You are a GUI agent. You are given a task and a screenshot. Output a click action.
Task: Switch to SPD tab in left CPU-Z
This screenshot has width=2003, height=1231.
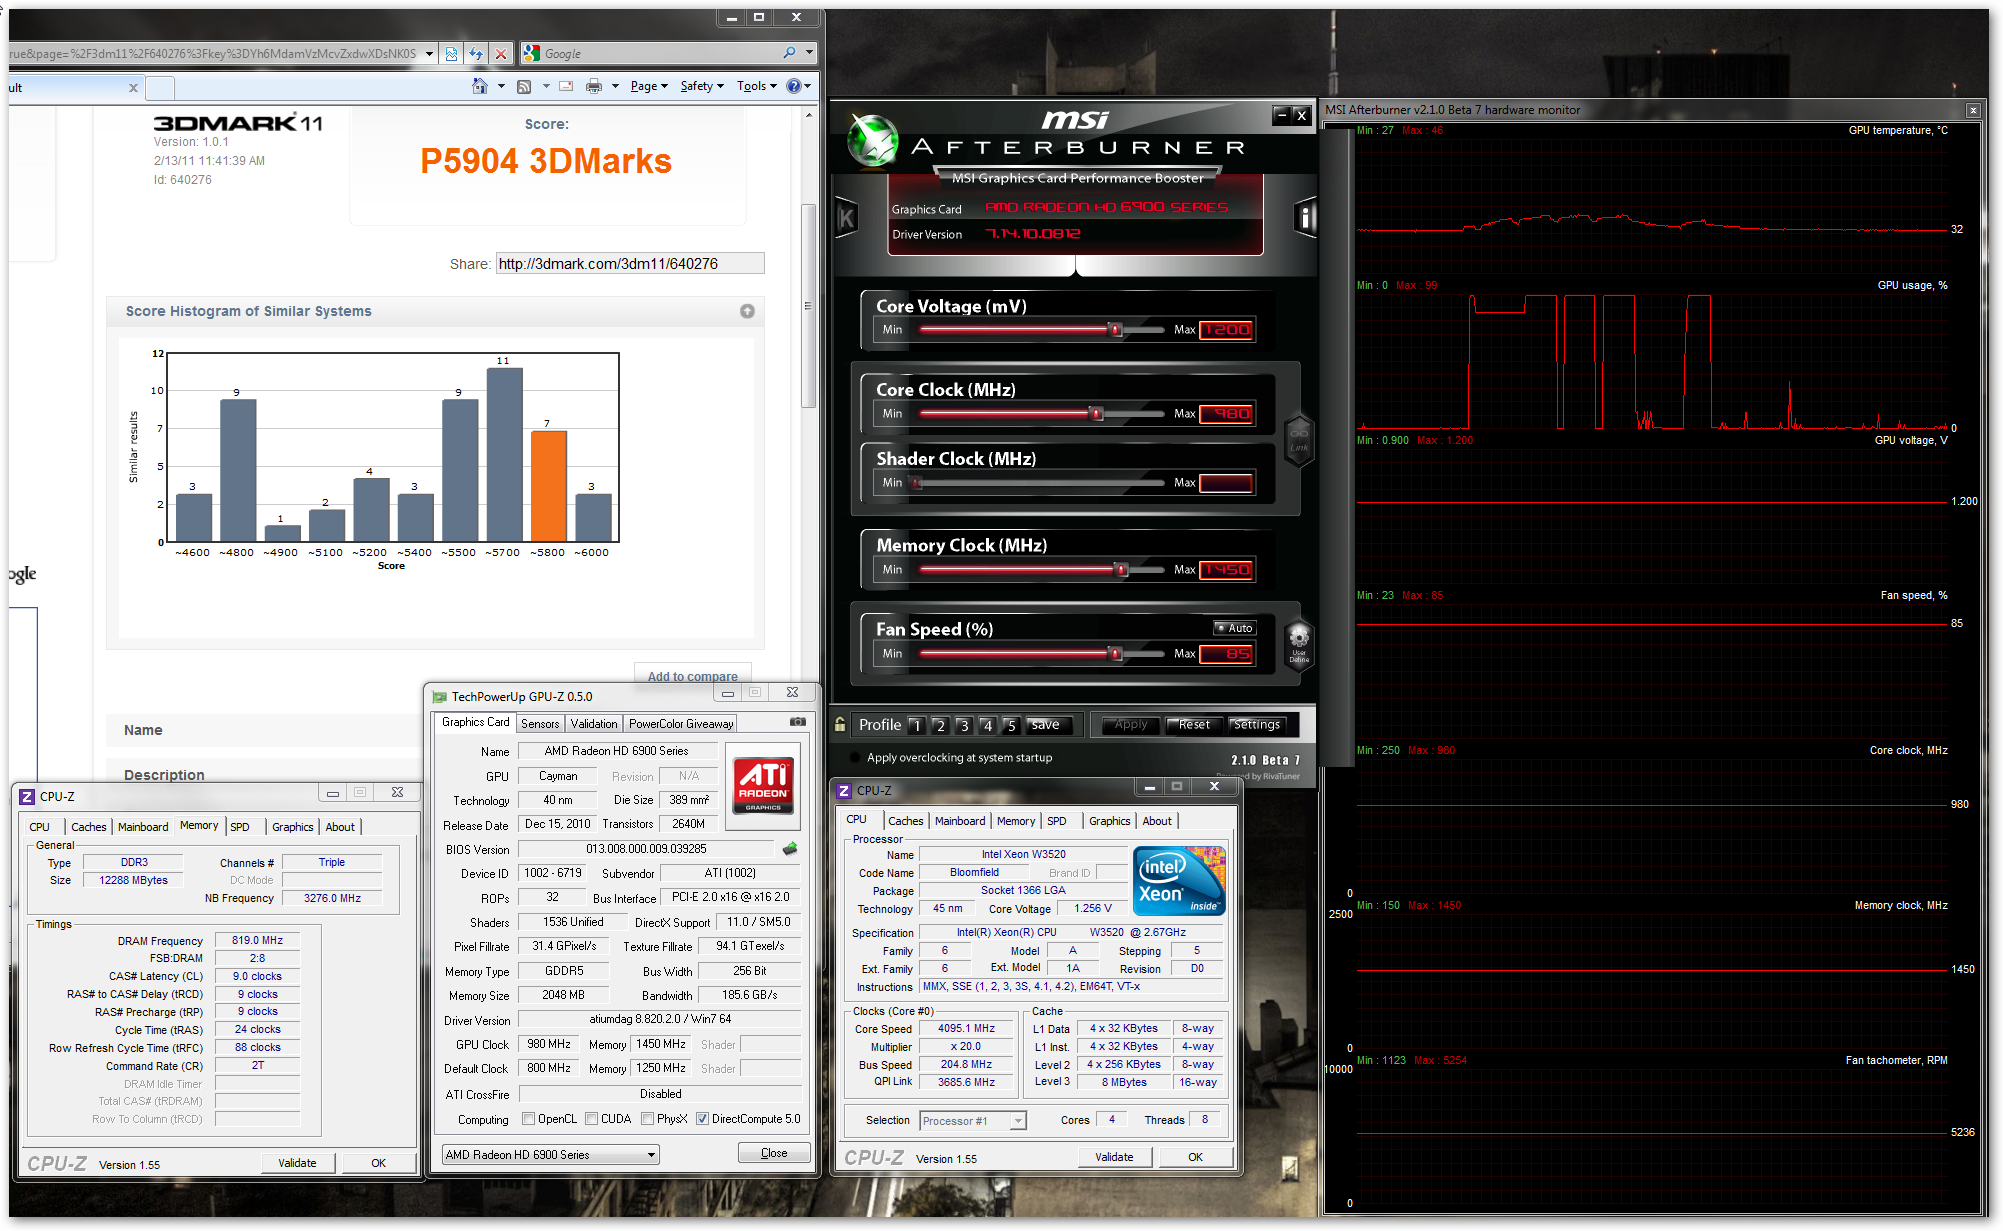(x=240, y=827)
